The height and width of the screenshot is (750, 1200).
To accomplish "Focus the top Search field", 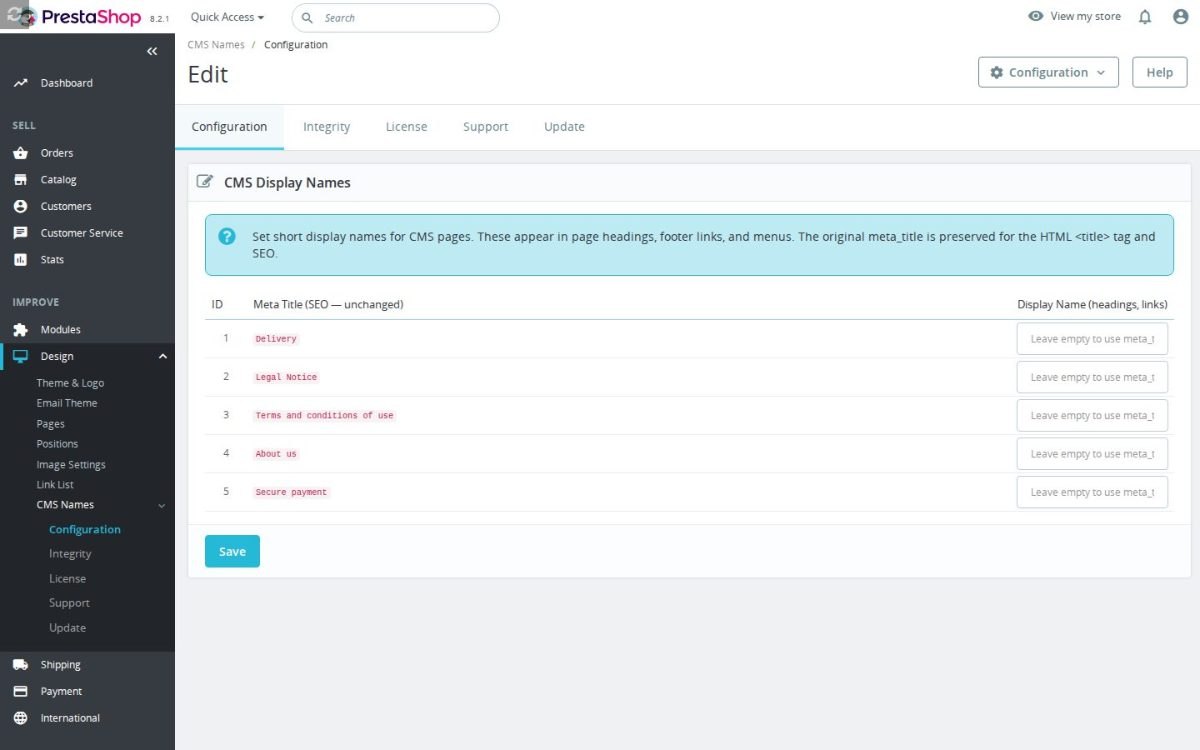I will tap(395, 18).
